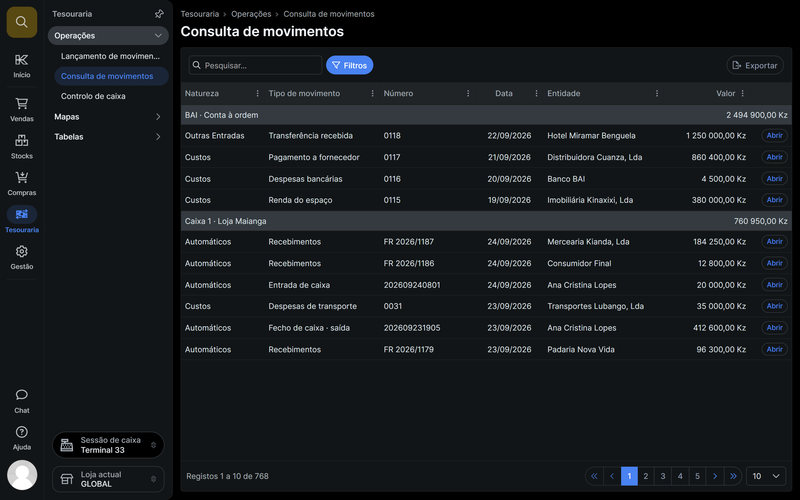Open the search icon in the sidebar
The image size is (800, 500).
(x=21, y=22)
